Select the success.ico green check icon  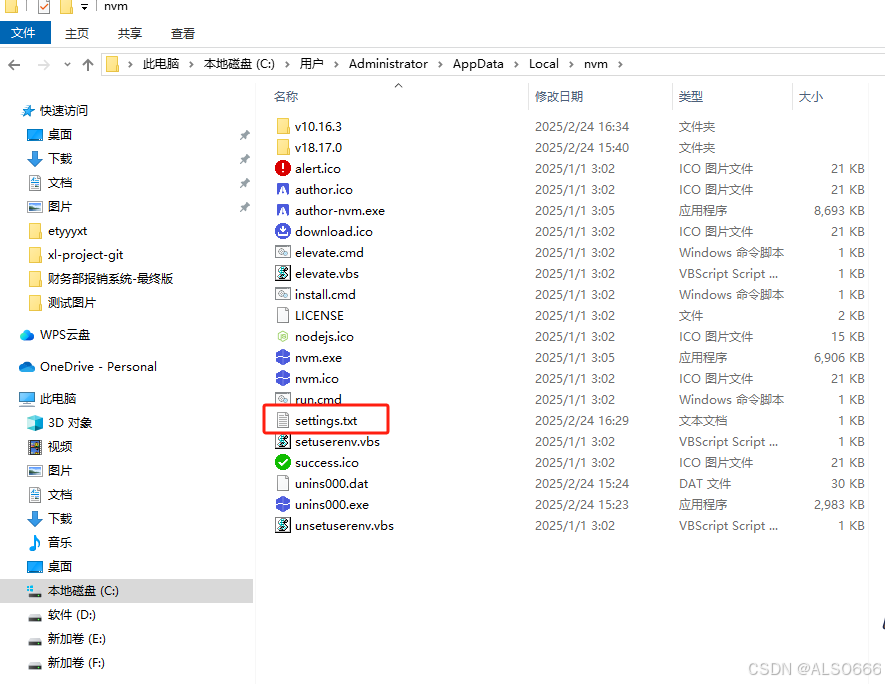(x=283, y=462)
